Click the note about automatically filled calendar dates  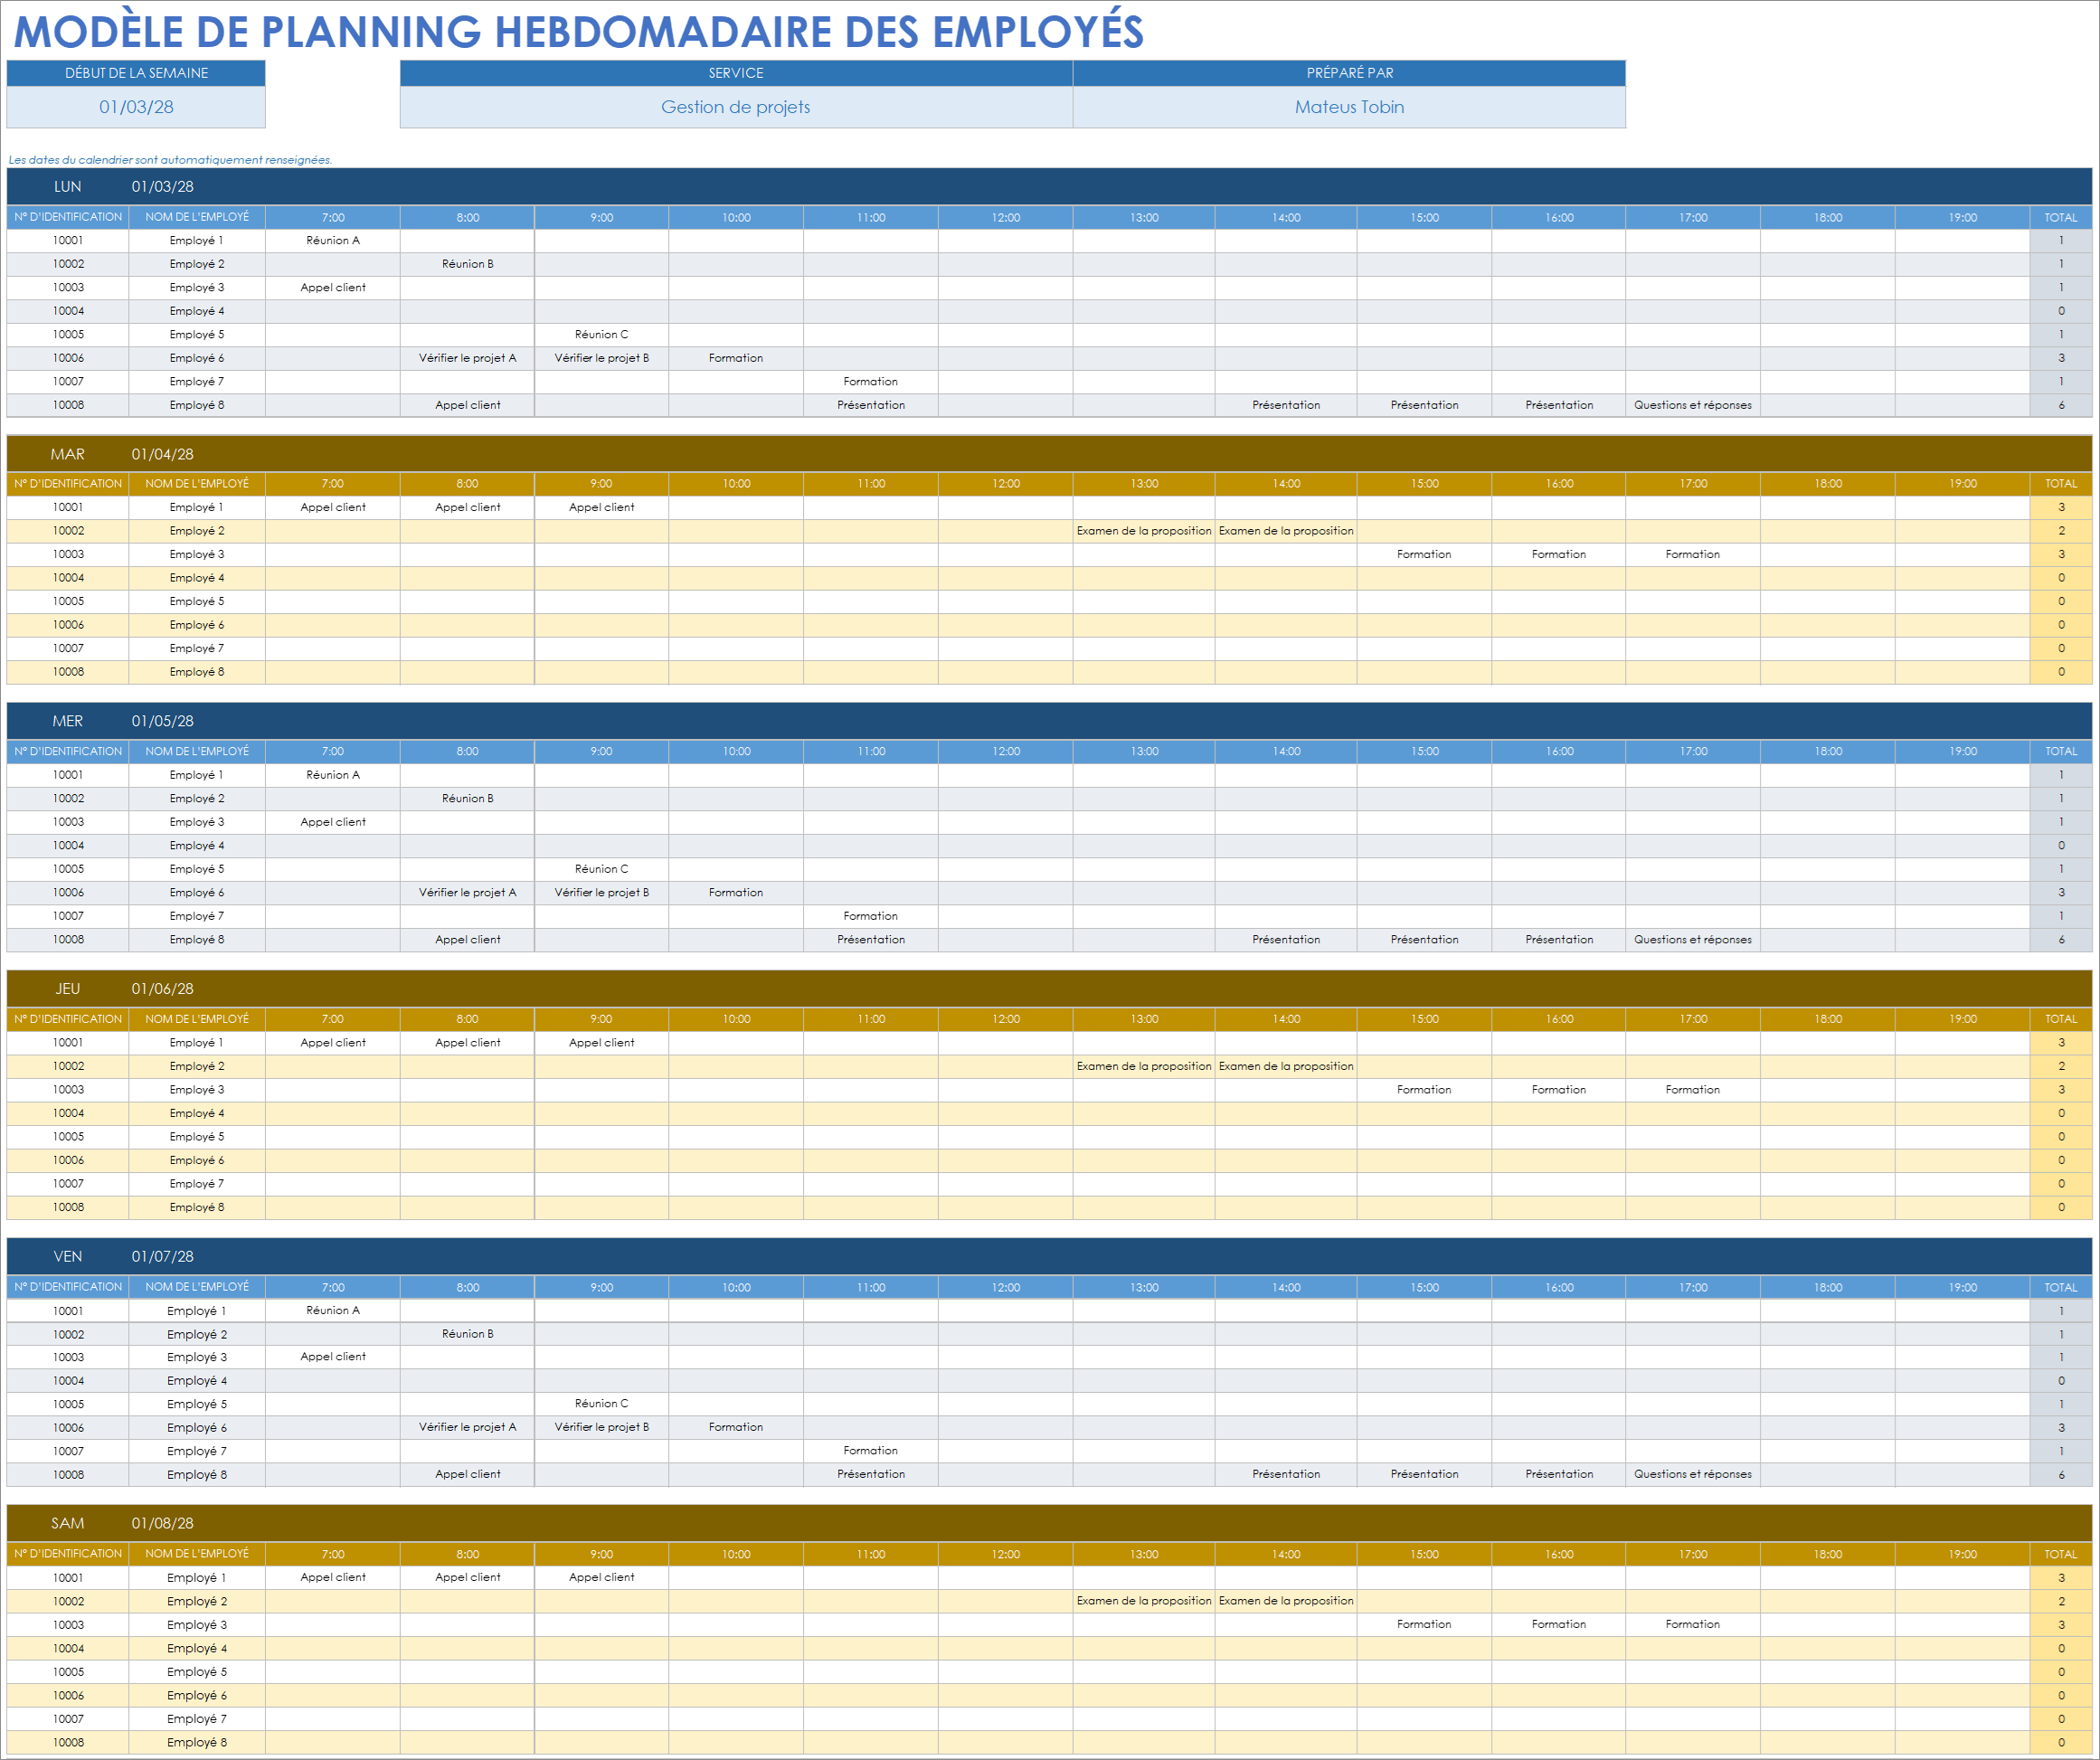(x=170, y=160)
